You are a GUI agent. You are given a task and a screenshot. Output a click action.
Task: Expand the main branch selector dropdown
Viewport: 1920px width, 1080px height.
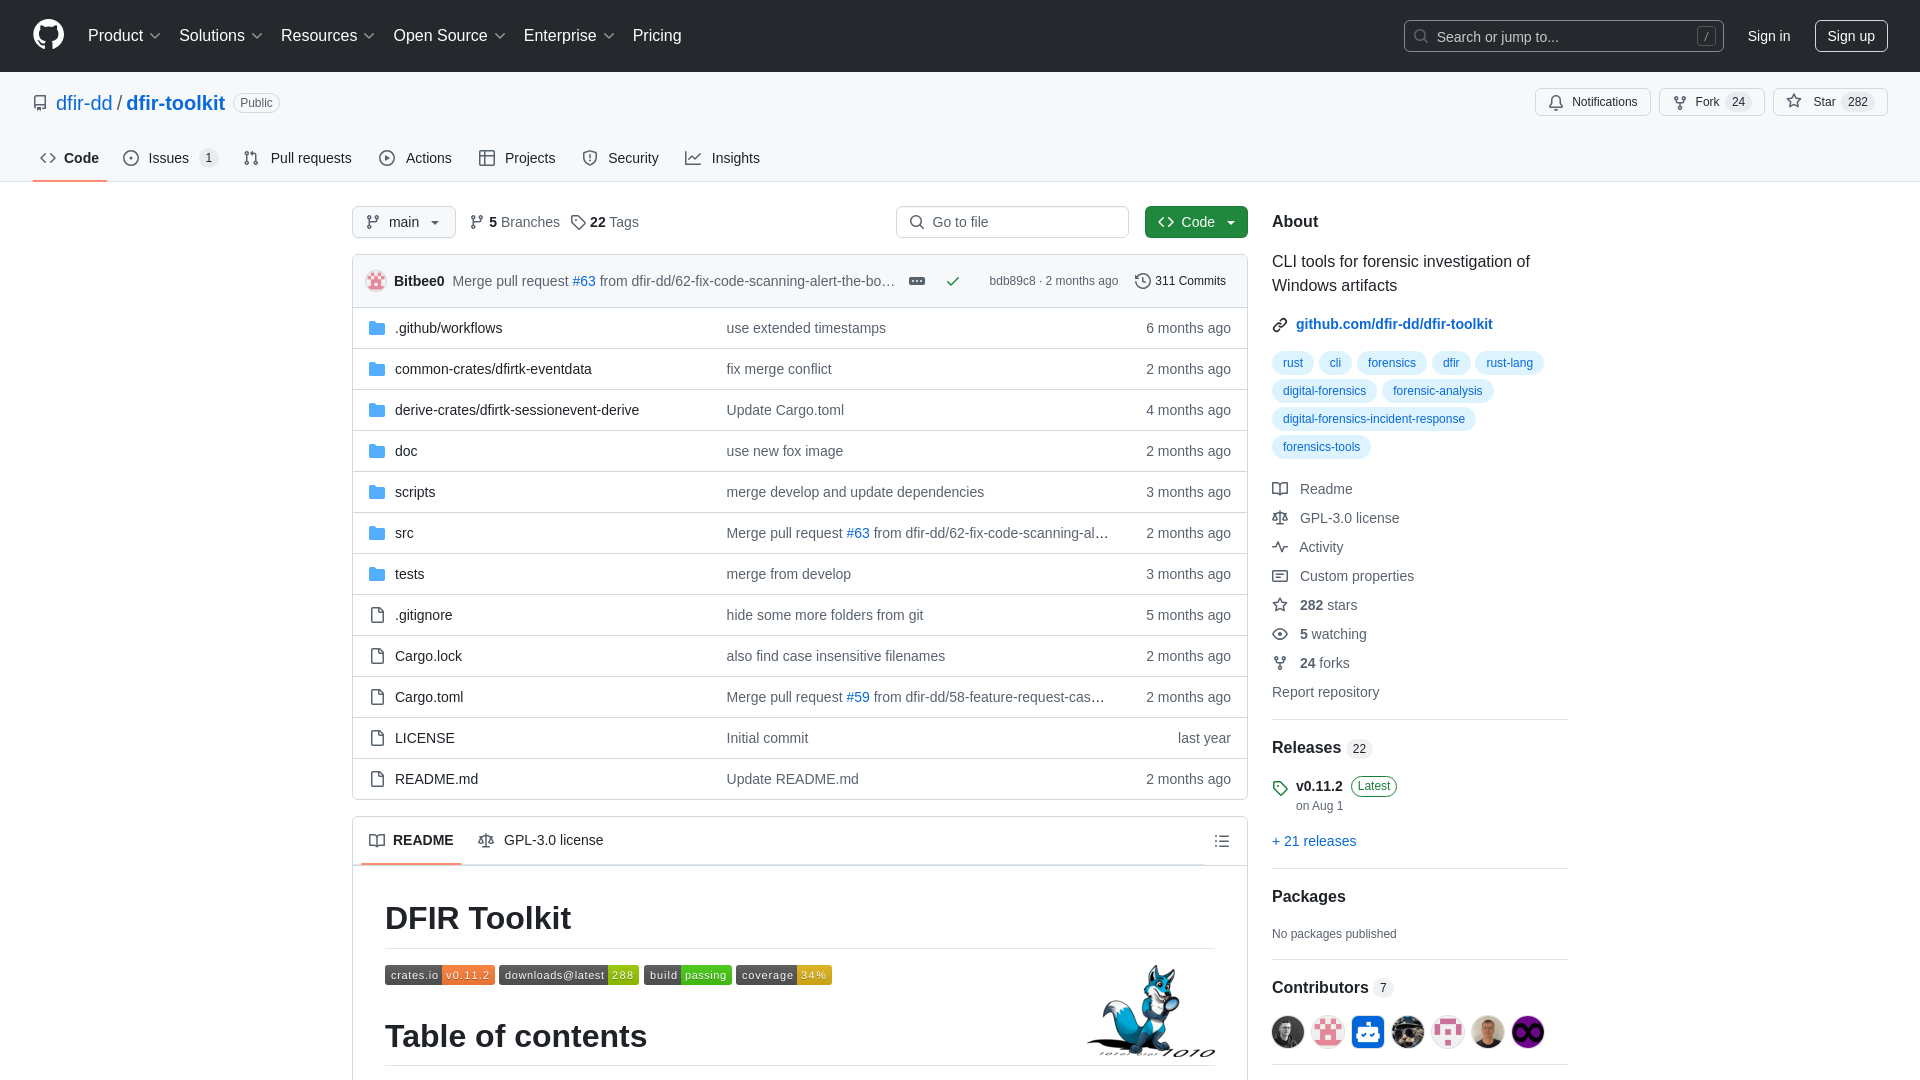coord(404,222)
